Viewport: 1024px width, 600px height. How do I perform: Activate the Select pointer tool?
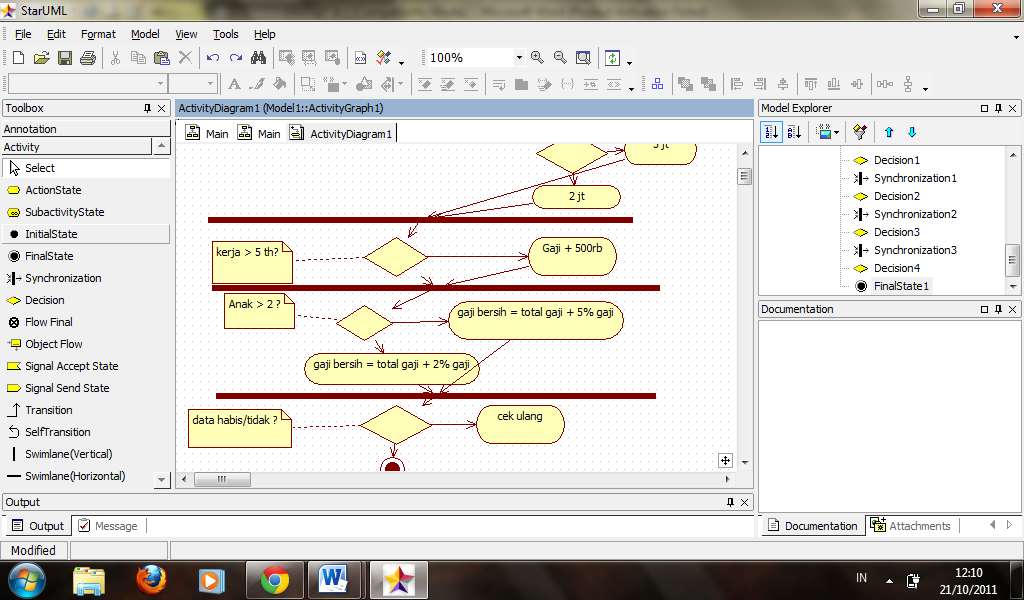click(86, 168)
